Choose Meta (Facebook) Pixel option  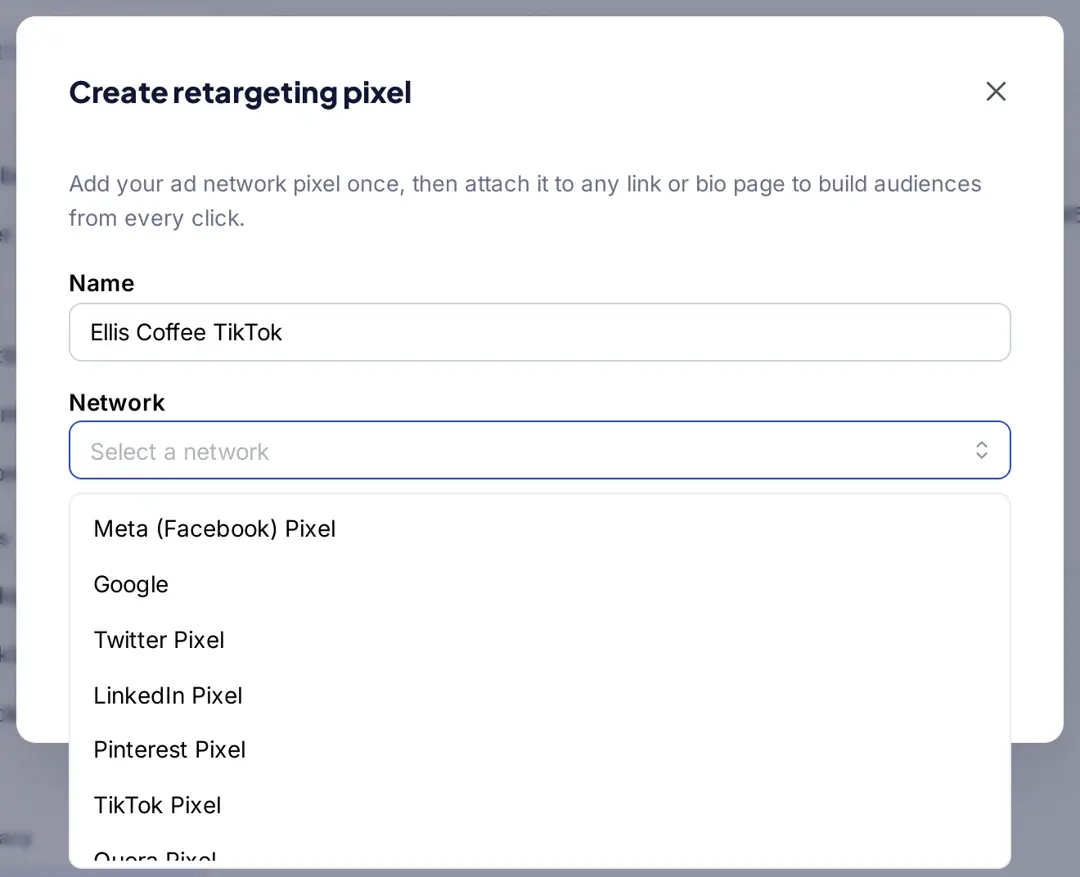539,529
